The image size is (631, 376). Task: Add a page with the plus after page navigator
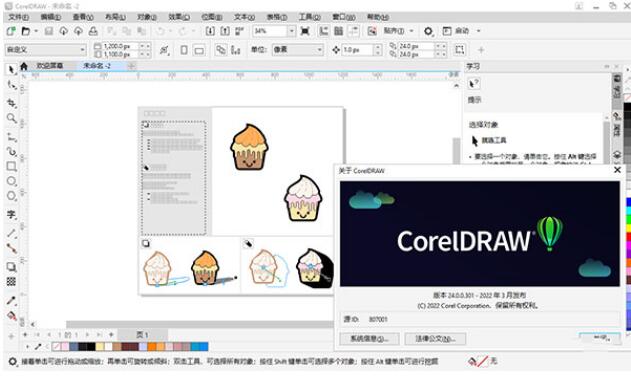(111, 335)
